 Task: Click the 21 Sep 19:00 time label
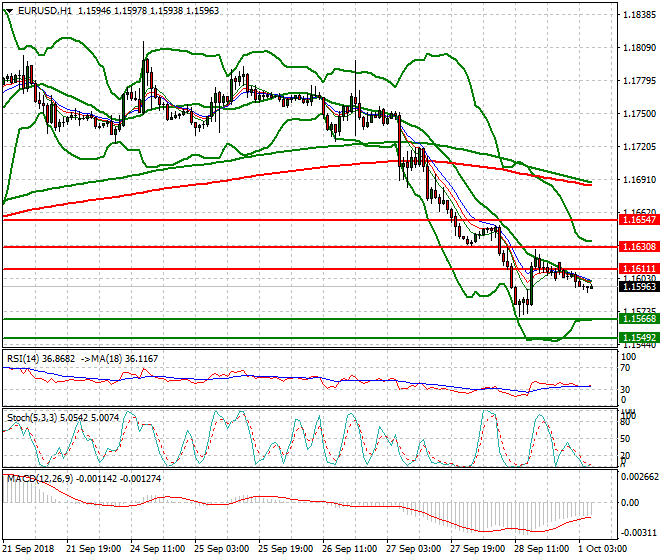tap(93, 549)
